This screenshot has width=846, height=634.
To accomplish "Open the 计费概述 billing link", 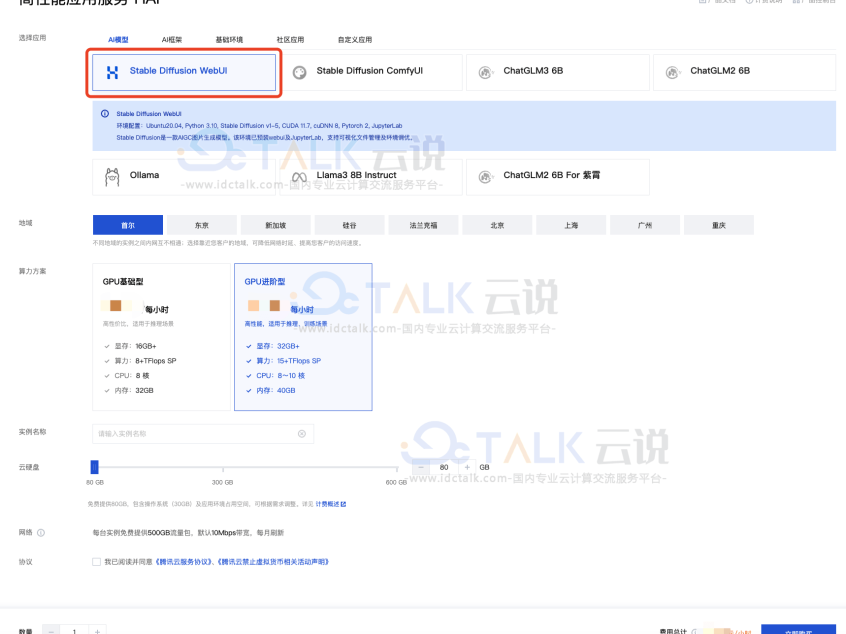I will click(331, 504).
